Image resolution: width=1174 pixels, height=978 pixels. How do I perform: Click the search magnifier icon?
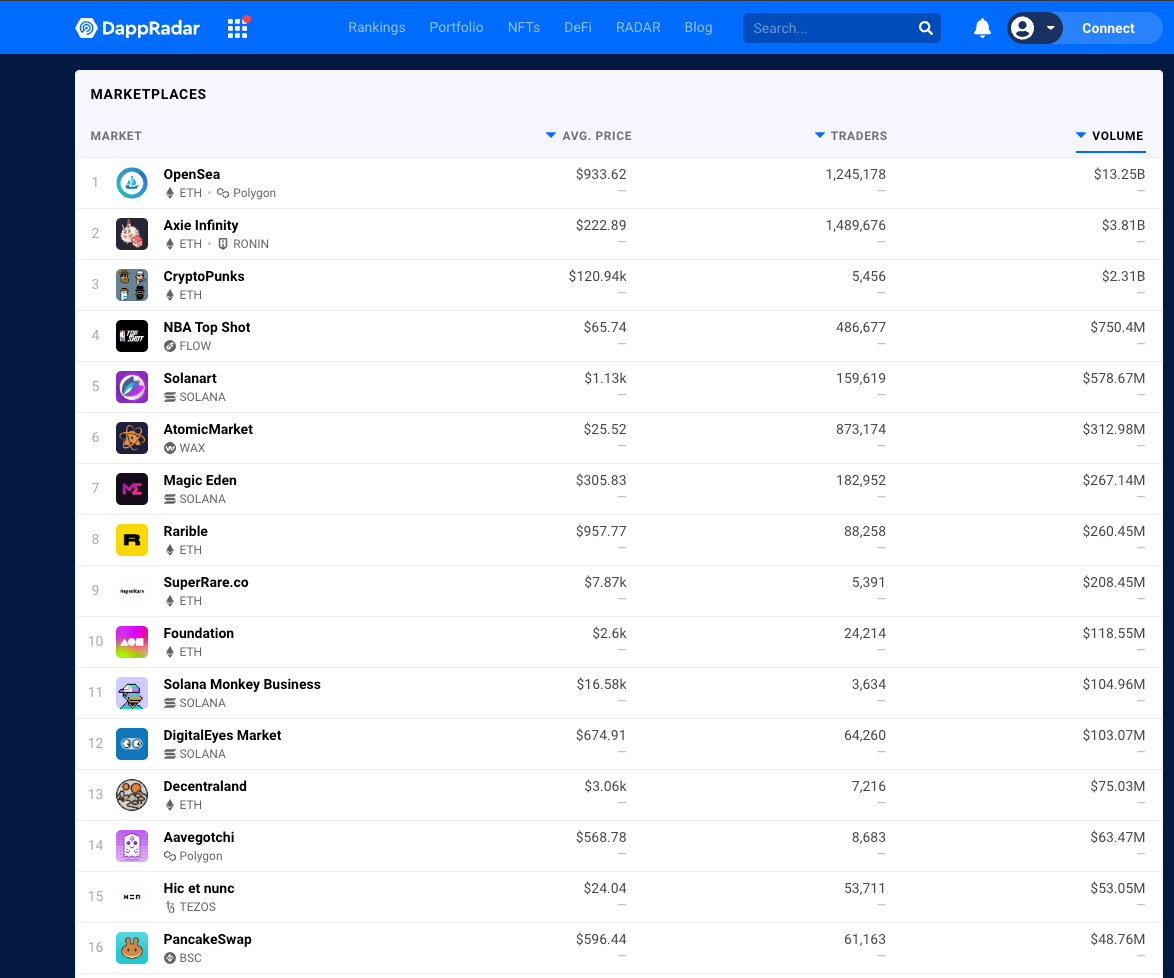coord(925,28)
